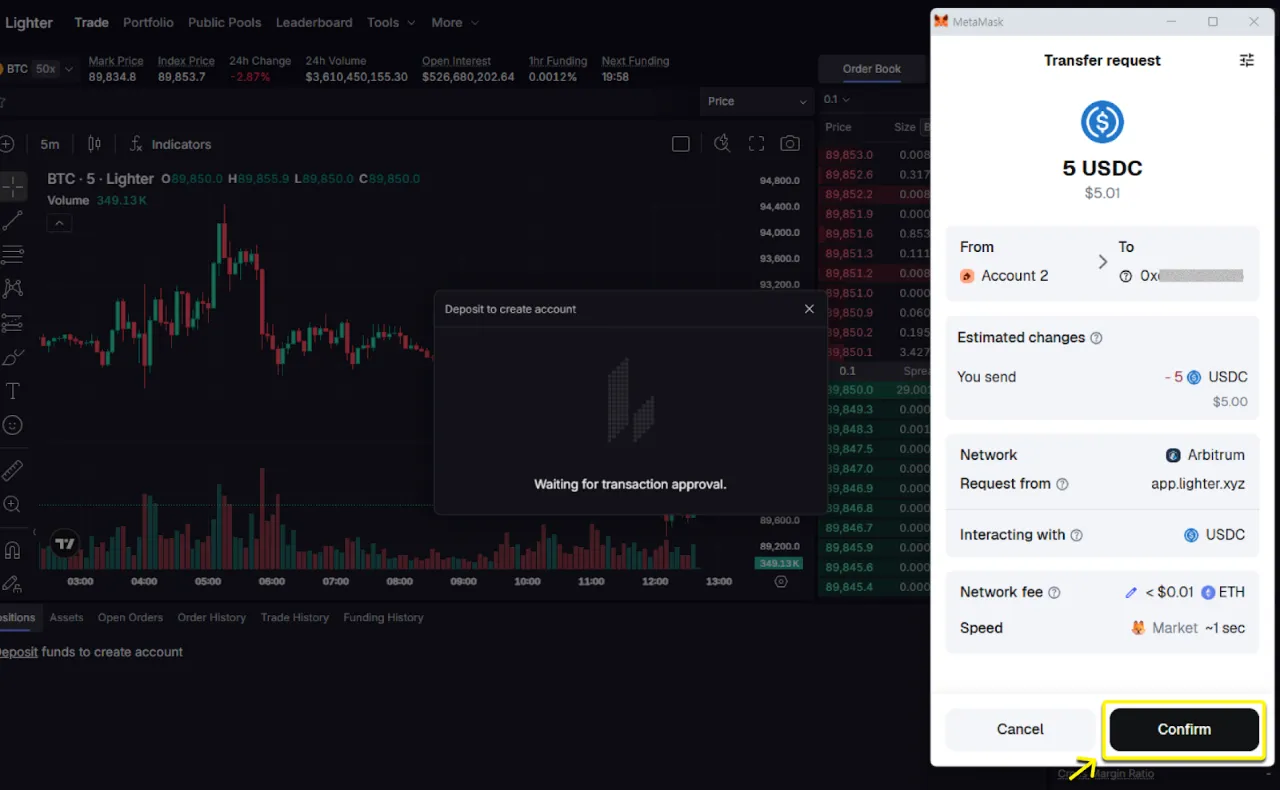Viewport: 1280px width, 790px height.
Task: Click the Estimated changes info icon
Action: pos(1096,338)
